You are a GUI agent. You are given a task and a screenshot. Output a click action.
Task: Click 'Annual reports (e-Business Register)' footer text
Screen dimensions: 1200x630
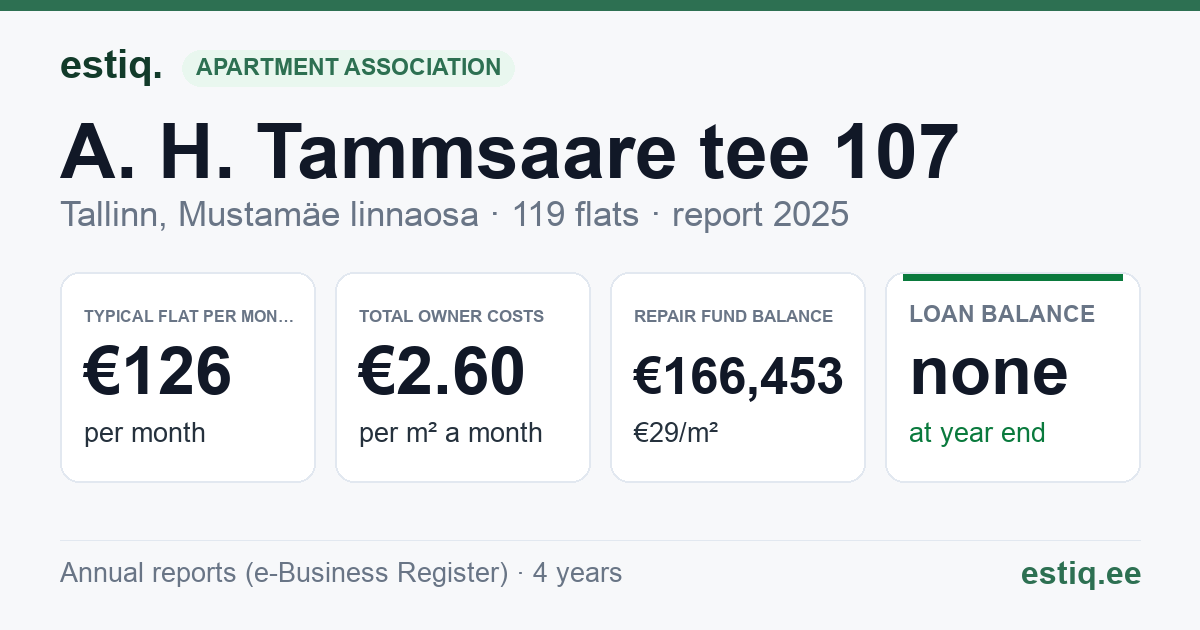(x=284, y=573)
